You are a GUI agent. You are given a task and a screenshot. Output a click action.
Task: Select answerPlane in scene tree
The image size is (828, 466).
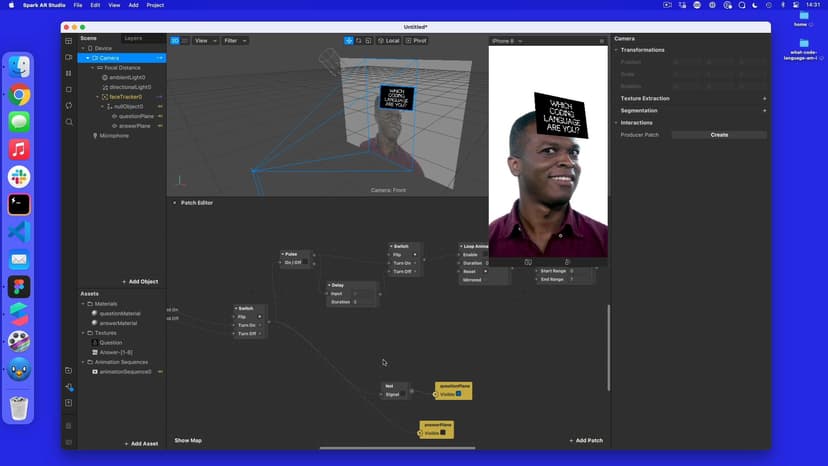click(x=134, y=126)
